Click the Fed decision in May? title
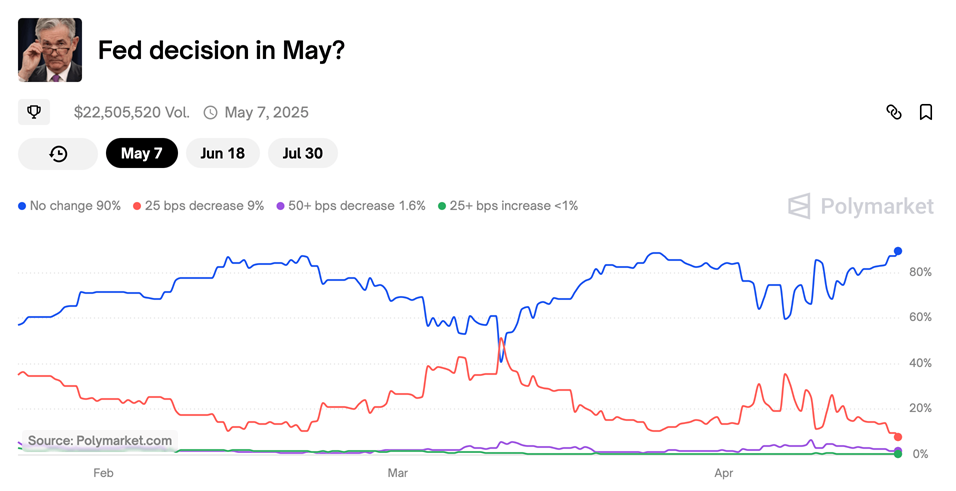 coord(221,50)
